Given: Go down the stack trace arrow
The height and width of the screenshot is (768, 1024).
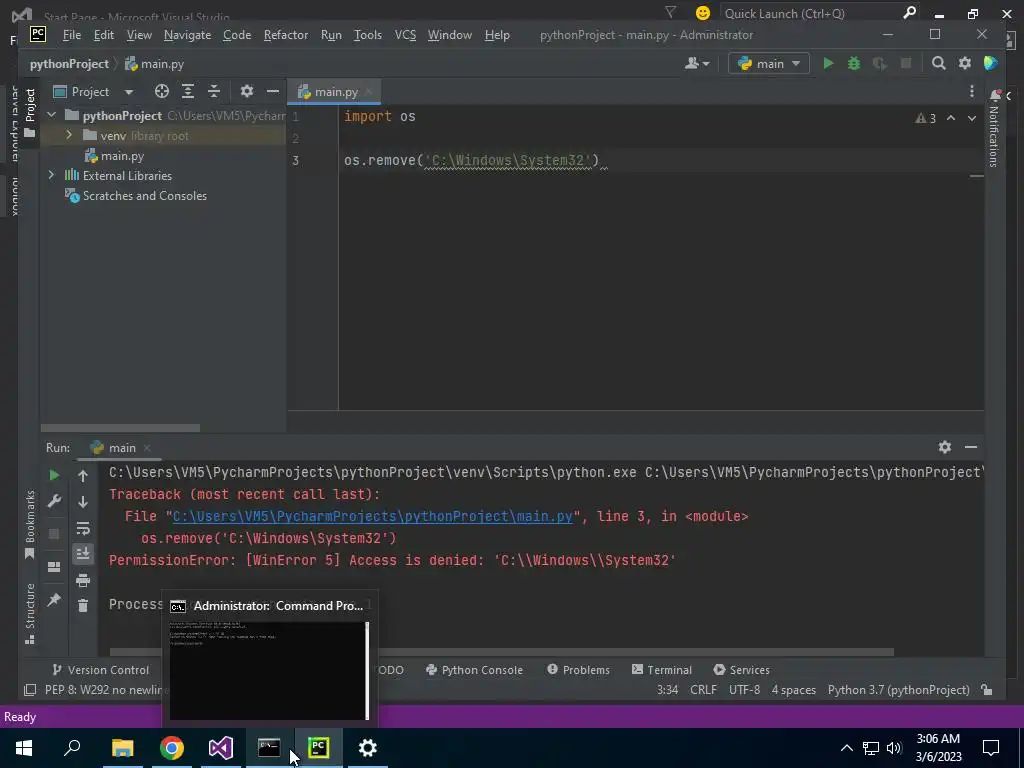Looking at the screenshot, I should 83,502.
